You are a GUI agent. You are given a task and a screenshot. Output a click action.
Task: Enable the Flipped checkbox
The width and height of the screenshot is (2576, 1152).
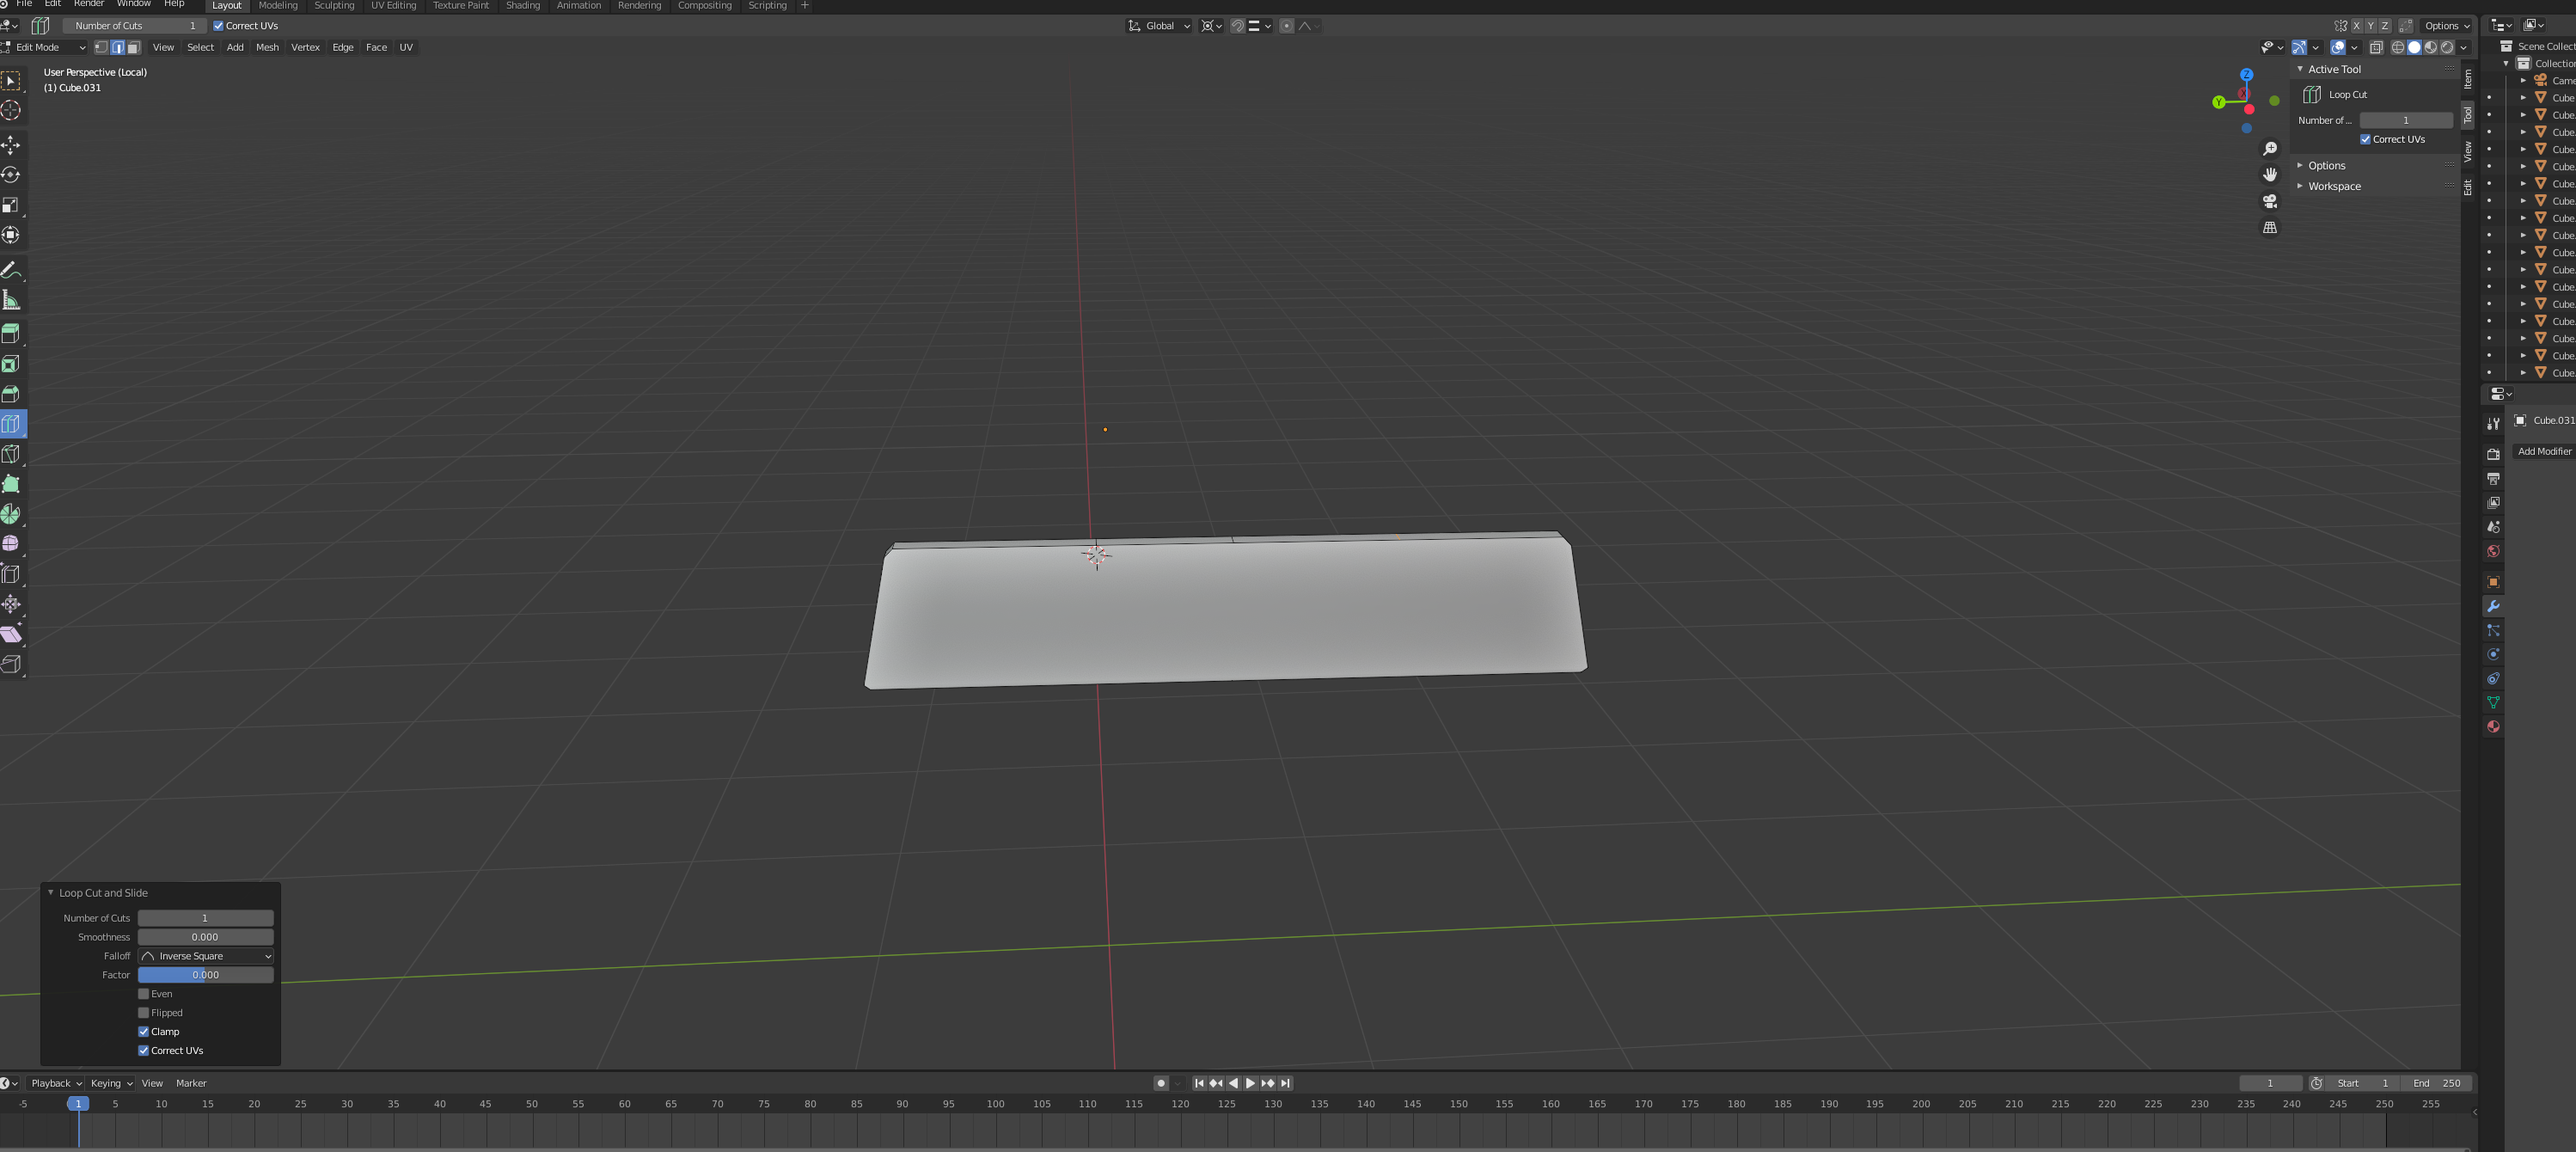(144, 1013)
